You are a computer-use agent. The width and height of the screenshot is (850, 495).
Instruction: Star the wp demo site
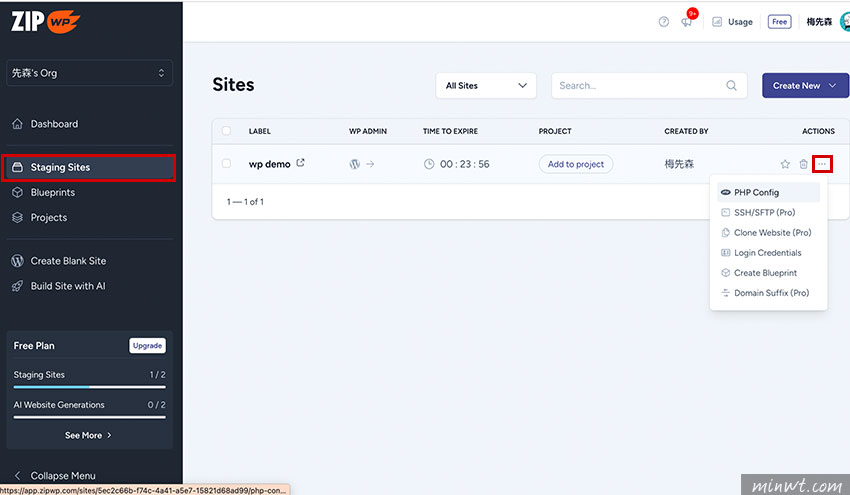[x=785, y=164]
